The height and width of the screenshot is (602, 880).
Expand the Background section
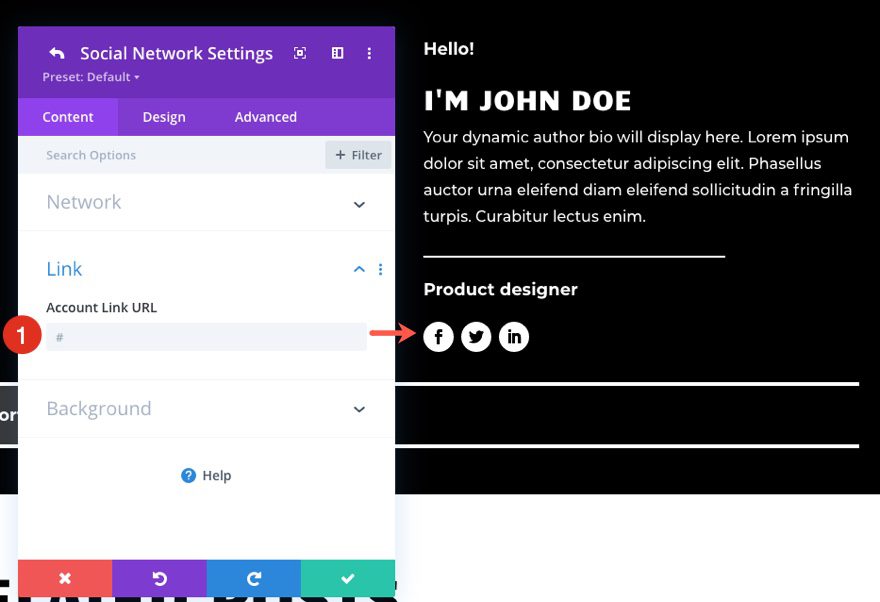click(358, 409)
